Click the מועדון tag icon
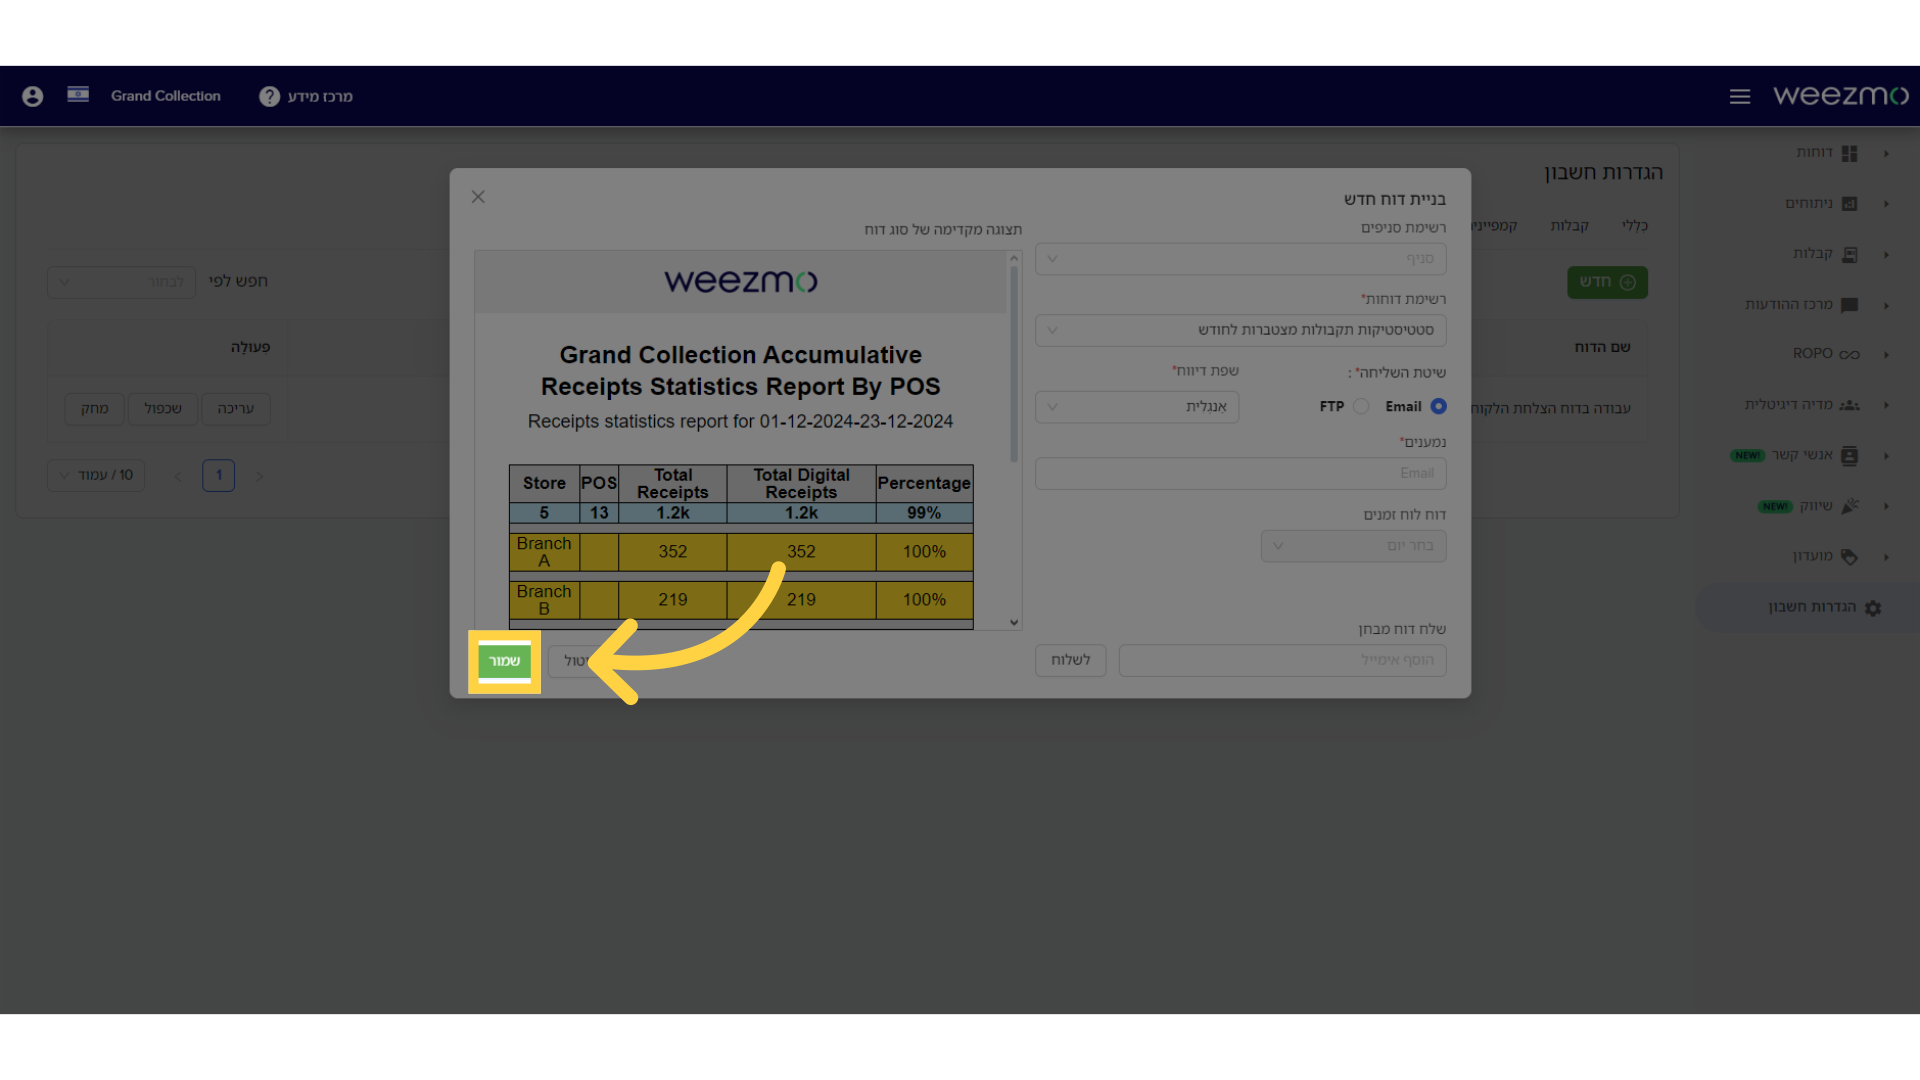This screenshot has width=1920, height=1080. pos(1850,557)
